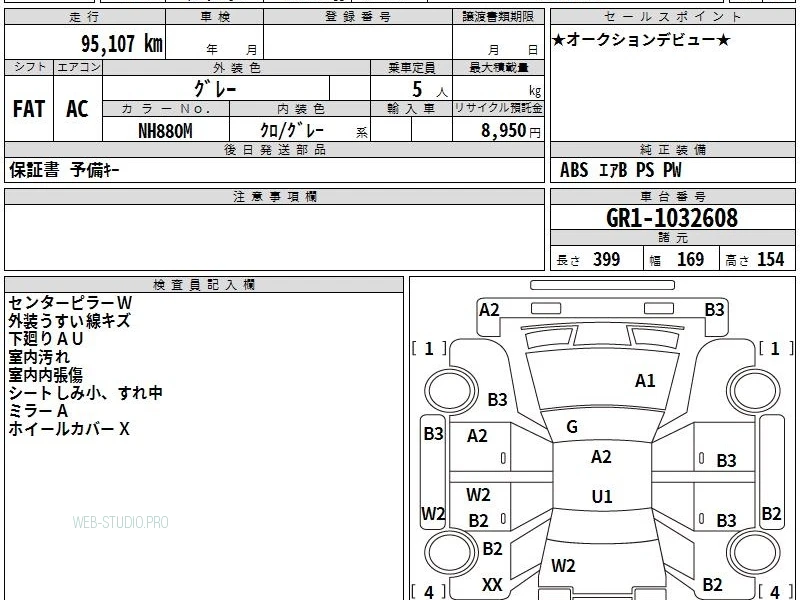Image resolution: width=800 pixels, height=600 pixels.
Task: Select the 外装色 header cell
Action: (236, 67)
